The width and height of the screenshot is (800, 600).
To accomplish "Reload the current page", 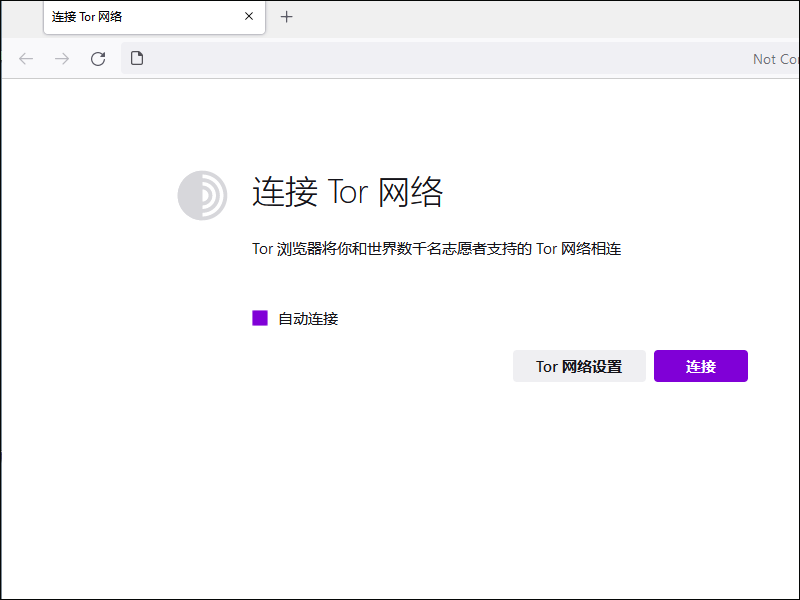I will pos(98,59).
